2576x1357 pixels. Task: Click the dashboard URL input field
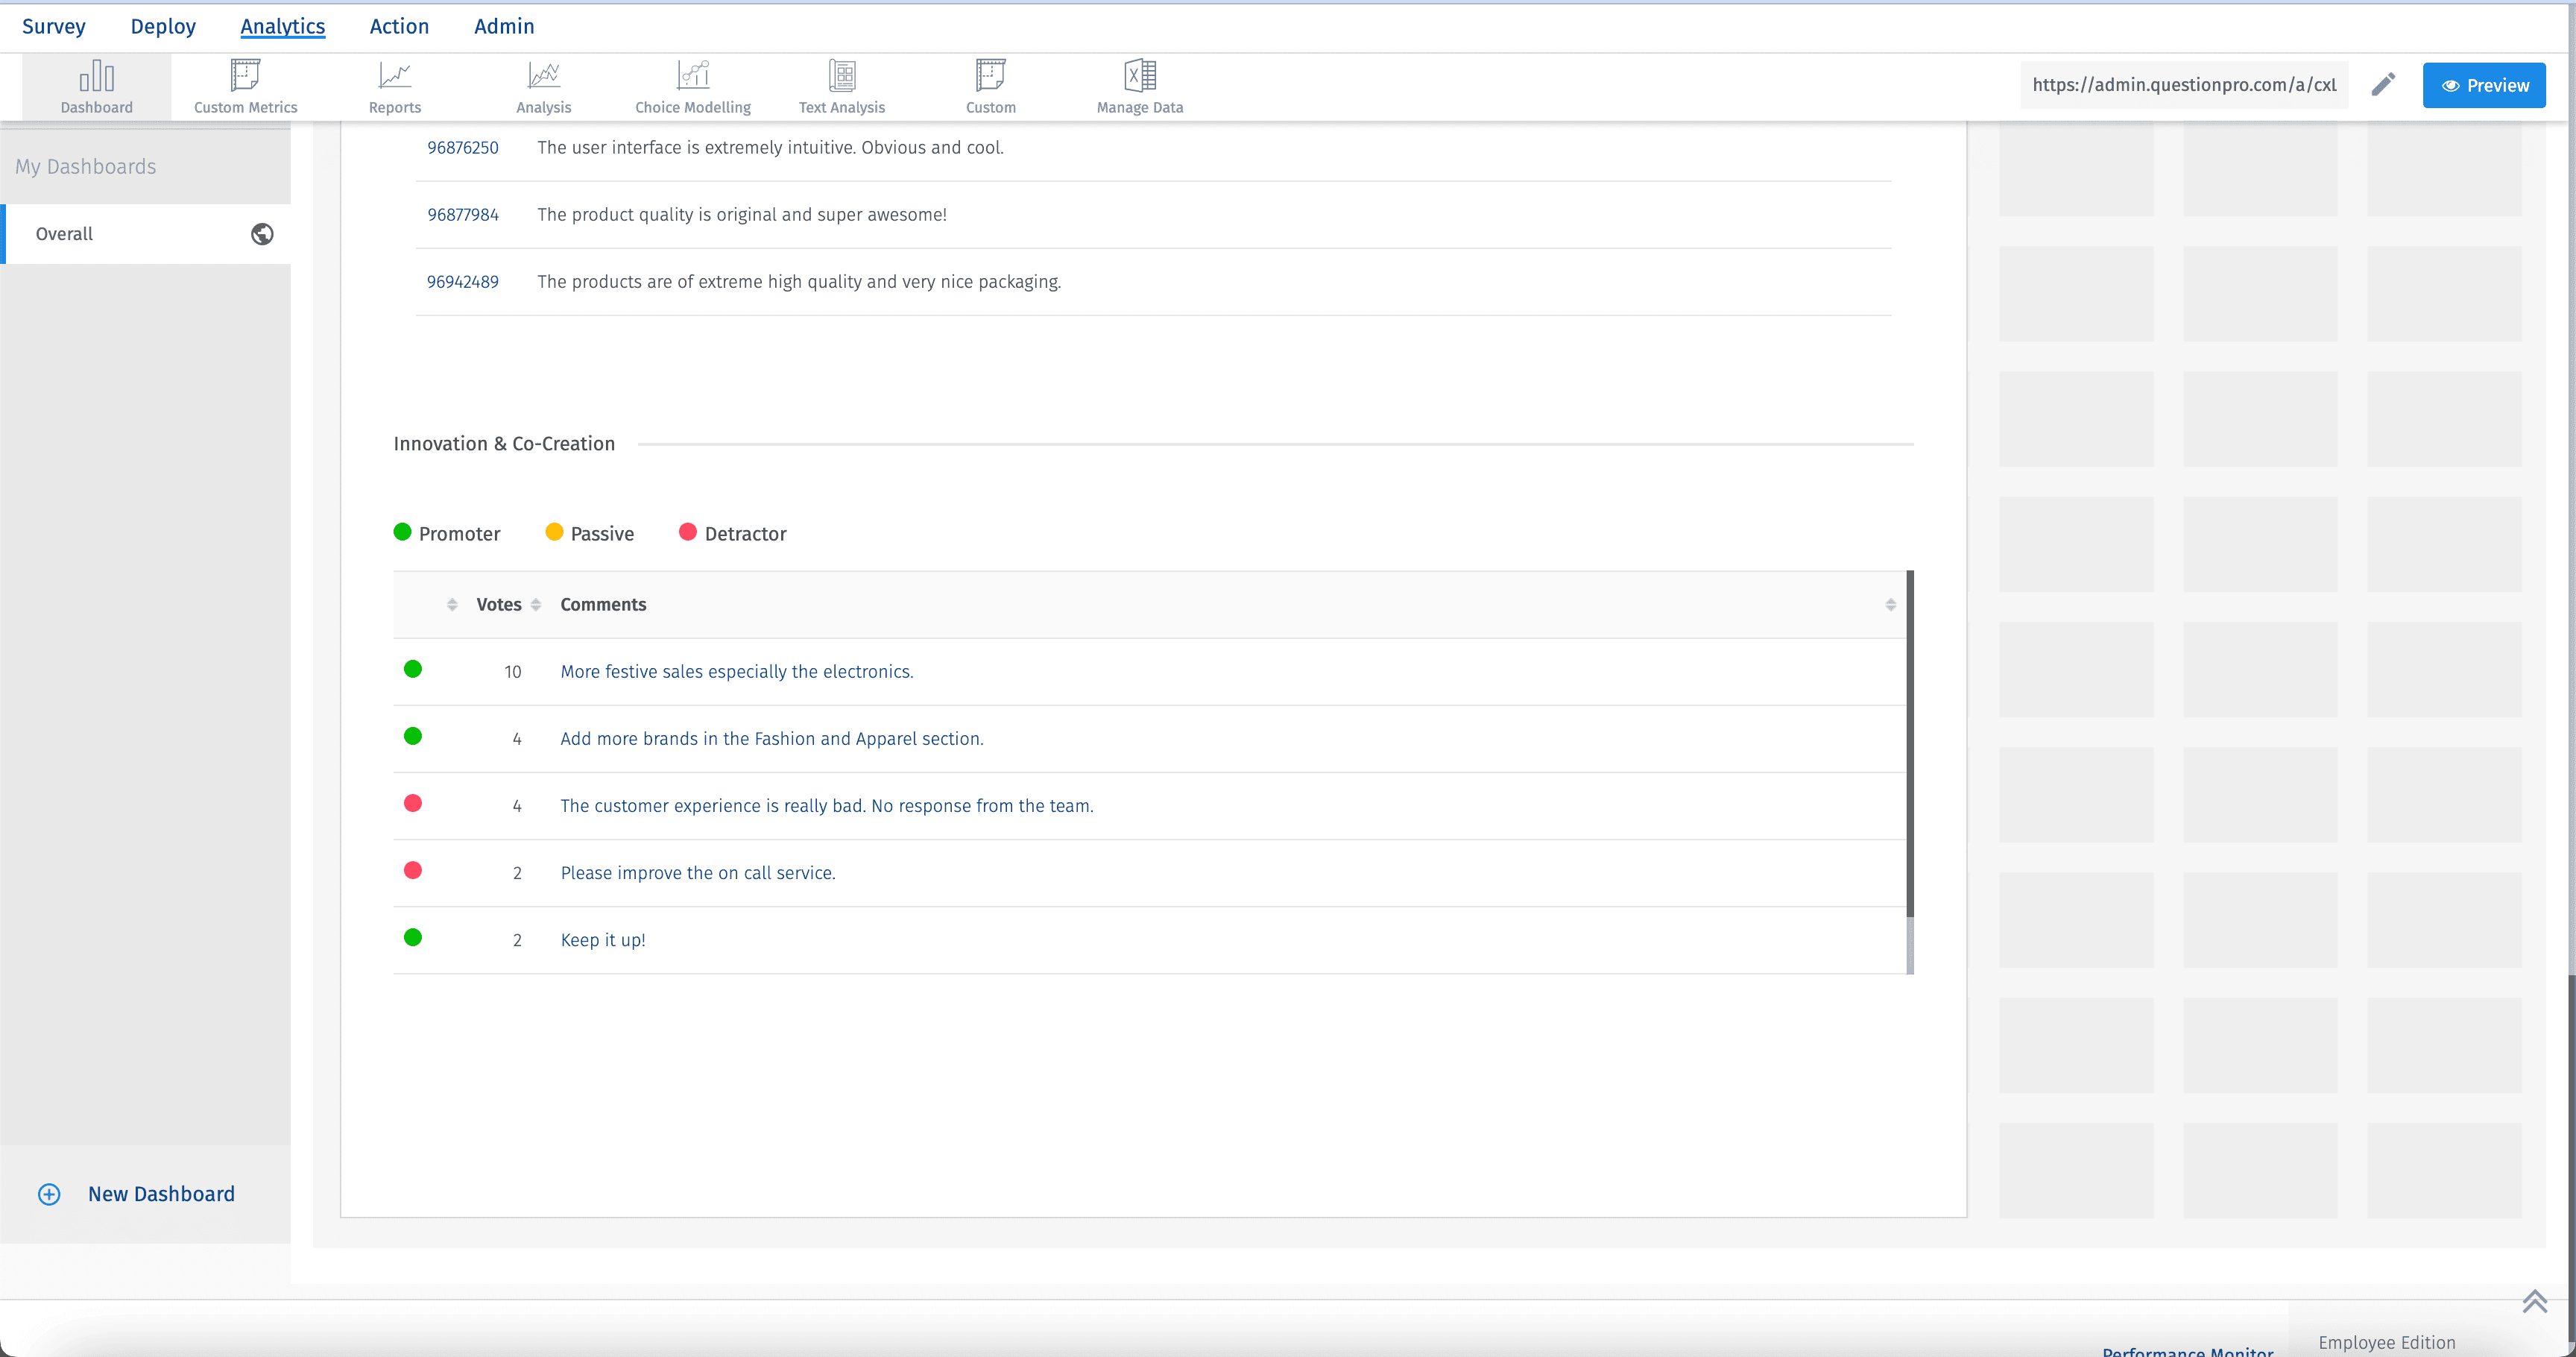2185,84
